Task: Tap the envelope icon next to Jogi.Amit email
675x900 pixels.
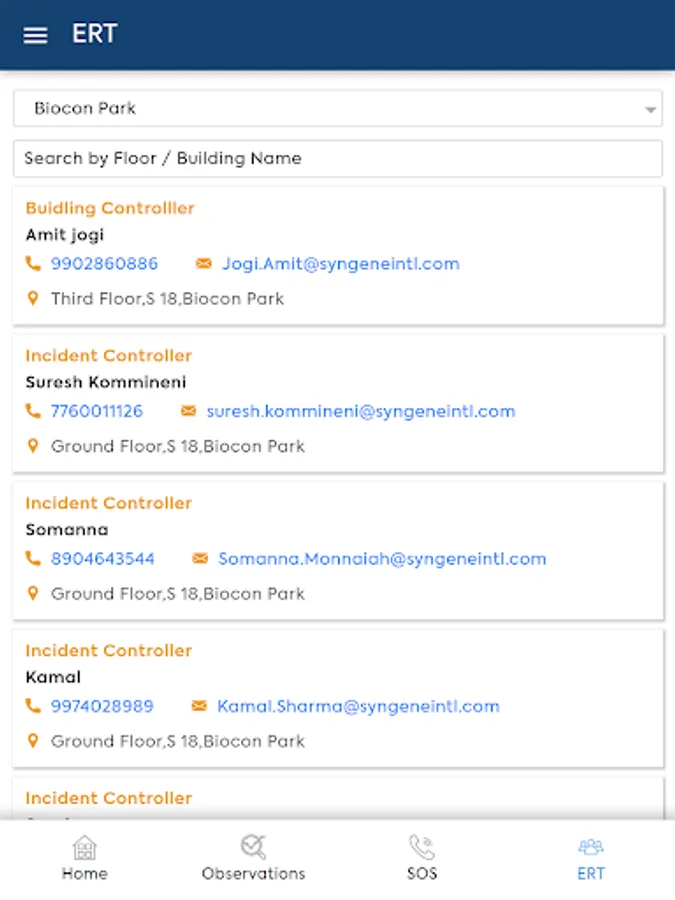Action: (204, 264)
